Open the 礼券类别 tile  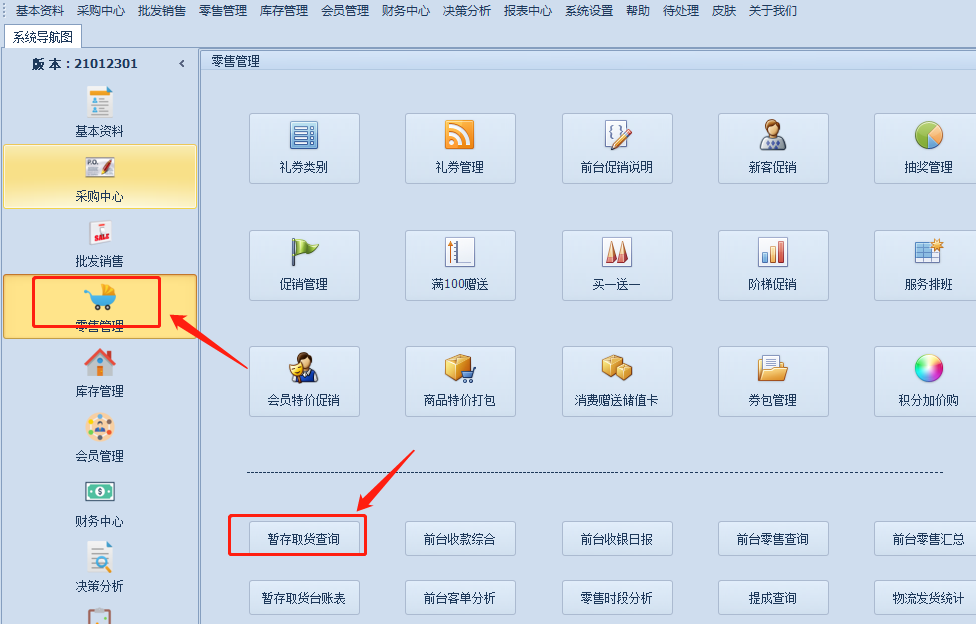click(x=304, y=148)
